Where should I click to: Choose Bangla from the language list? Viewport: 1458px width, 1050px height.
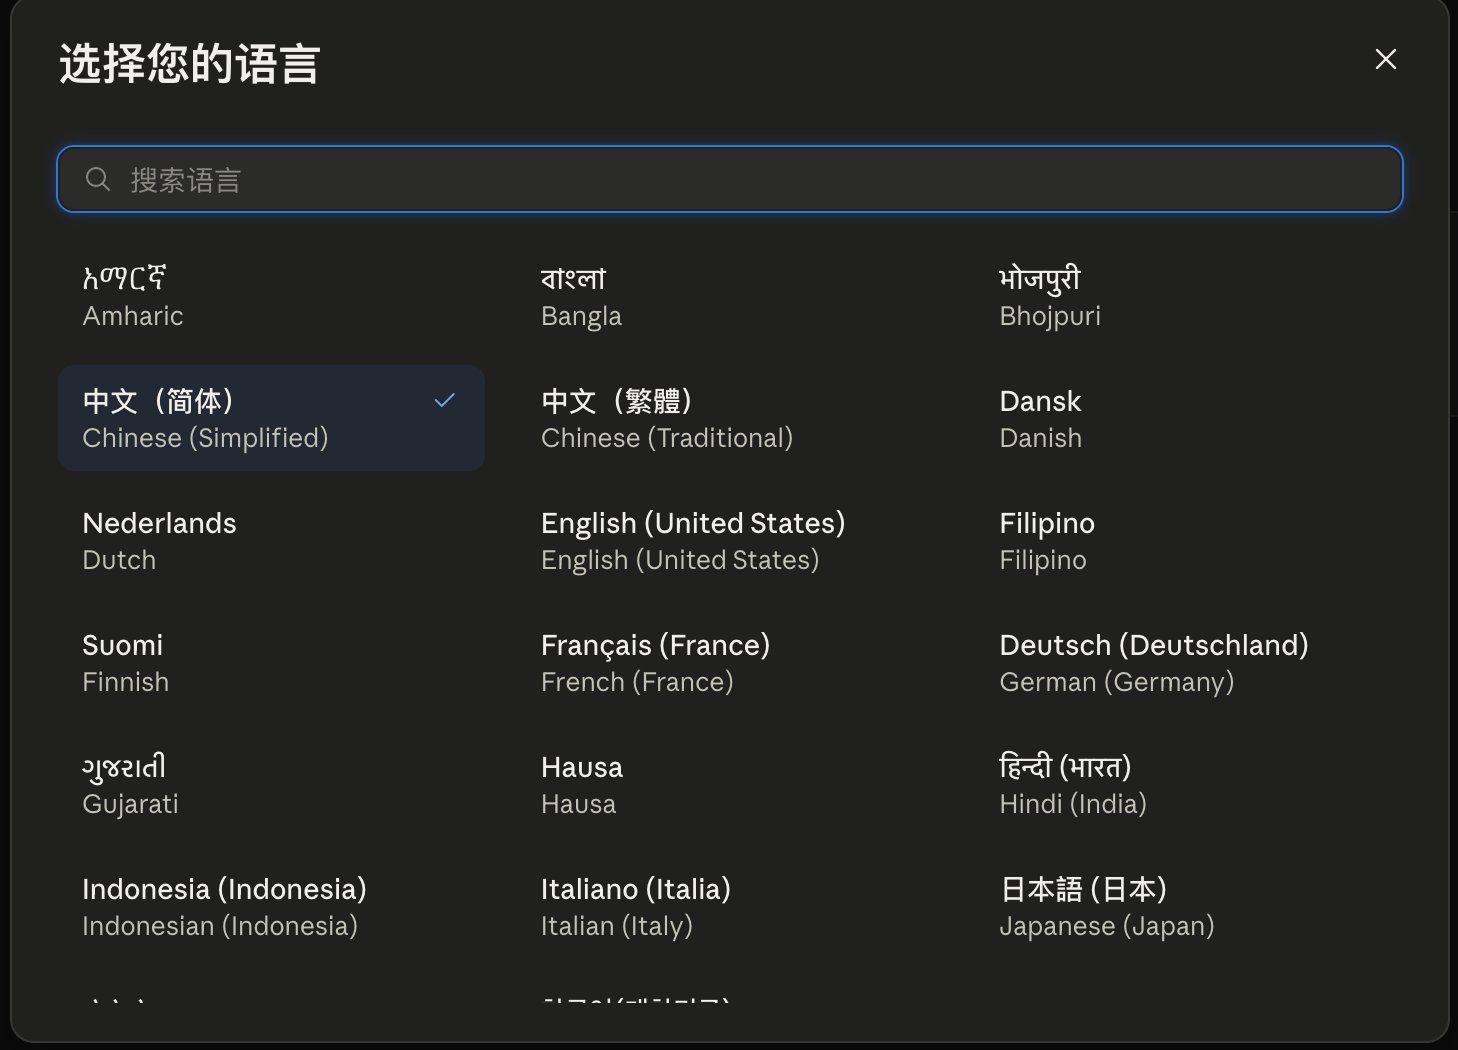click(x=730, y=296)
